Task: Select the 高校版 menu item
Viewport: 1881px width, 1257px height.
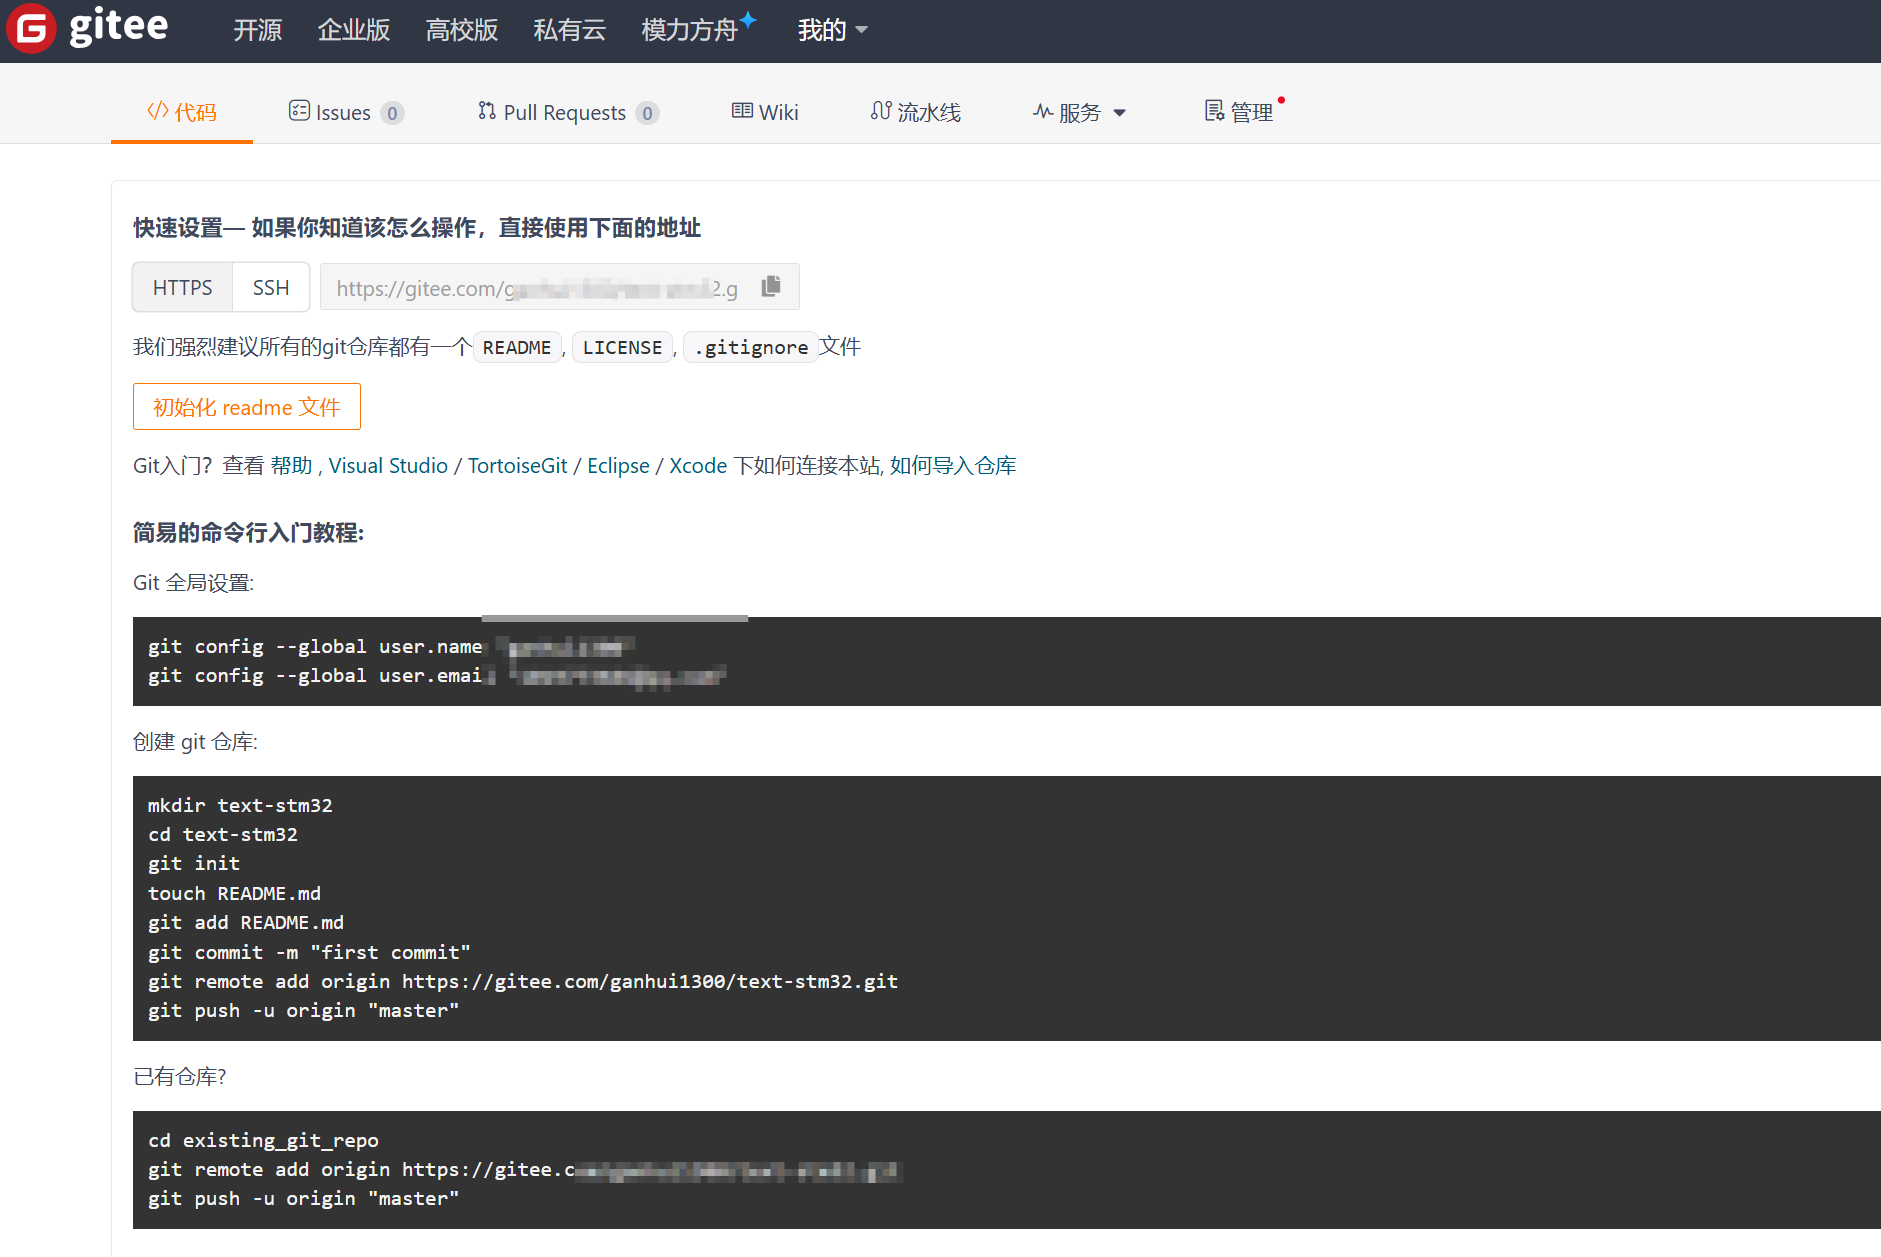Action: [461, 30]
